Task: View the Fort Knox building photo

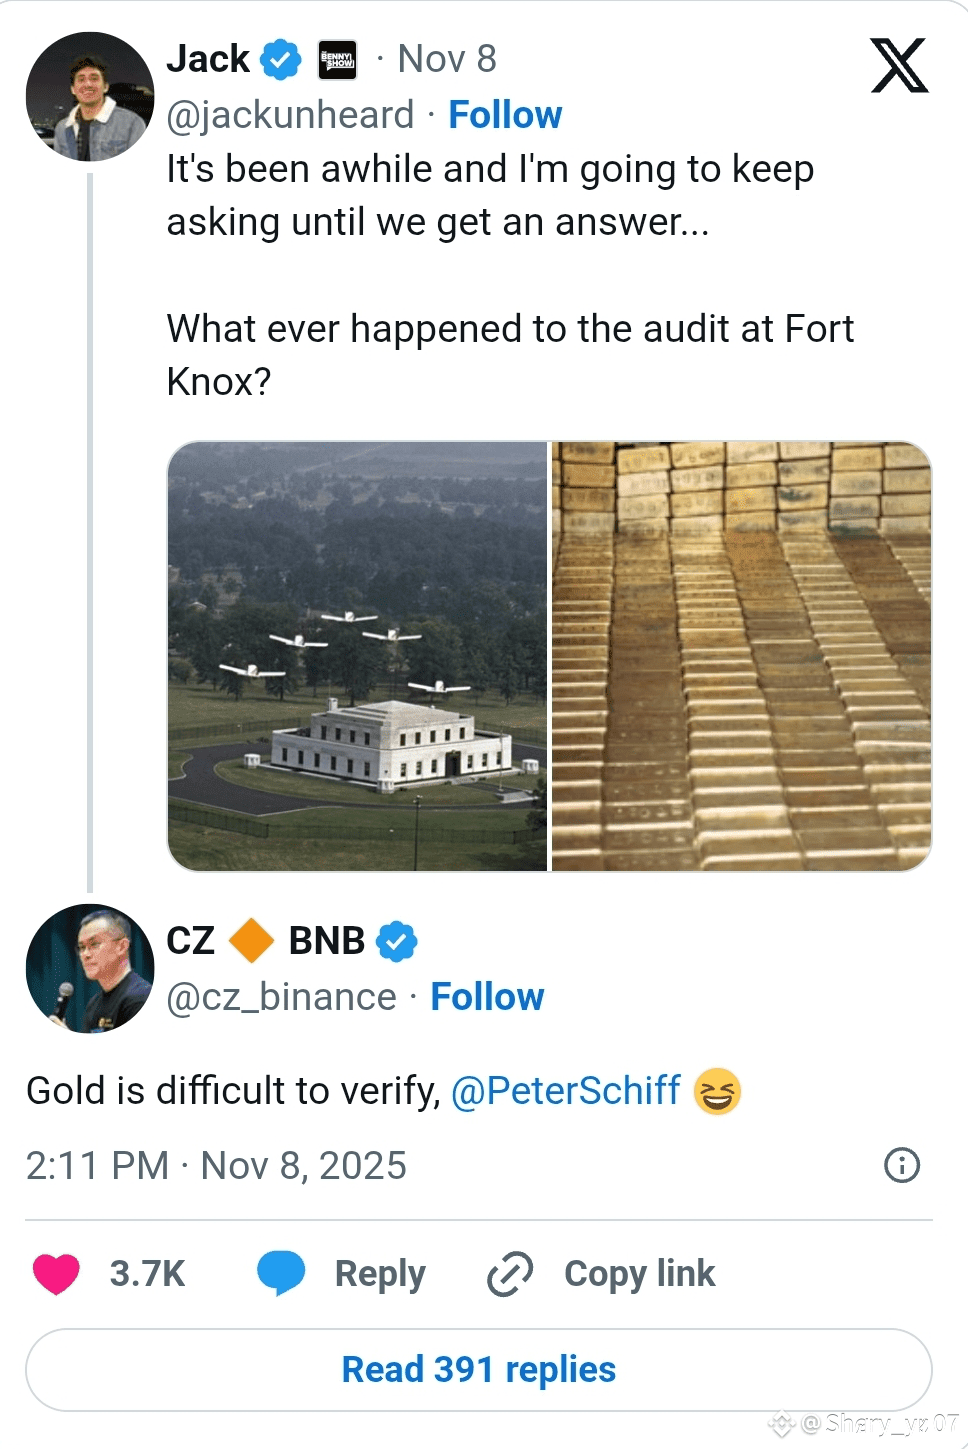Action: 358,656
